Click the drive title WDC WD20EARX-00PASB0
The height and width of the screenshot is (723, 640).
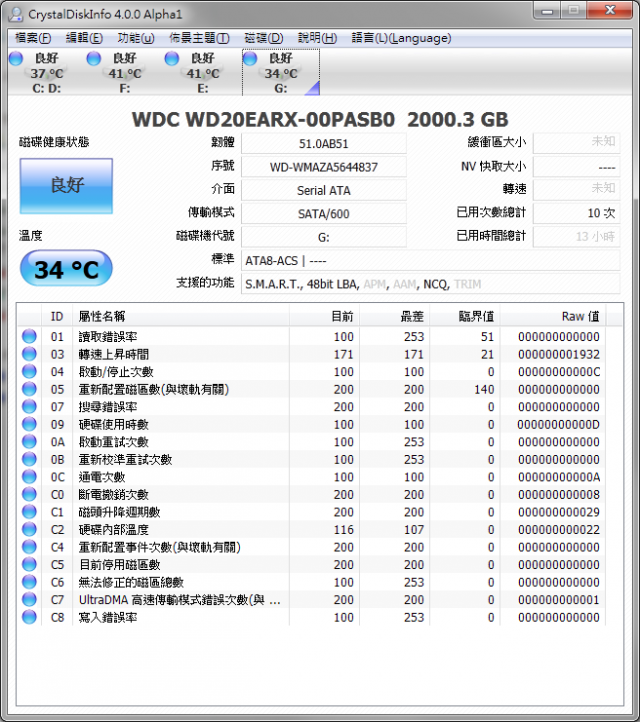(x=263, y=119)
